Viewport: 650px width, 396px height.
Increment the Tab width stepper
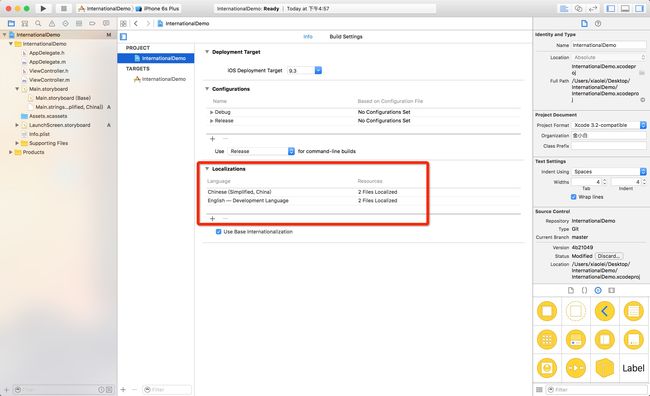[604, 180]
